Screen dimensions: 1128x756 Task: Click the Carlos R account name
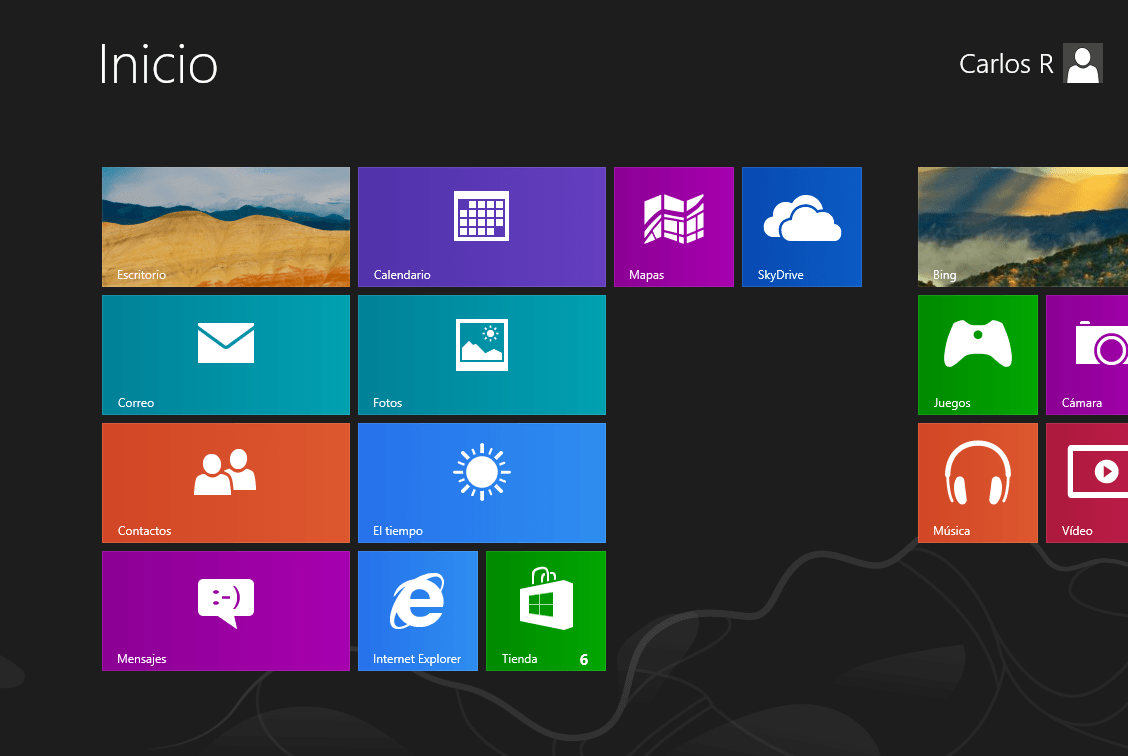[x=1006, y=64]
